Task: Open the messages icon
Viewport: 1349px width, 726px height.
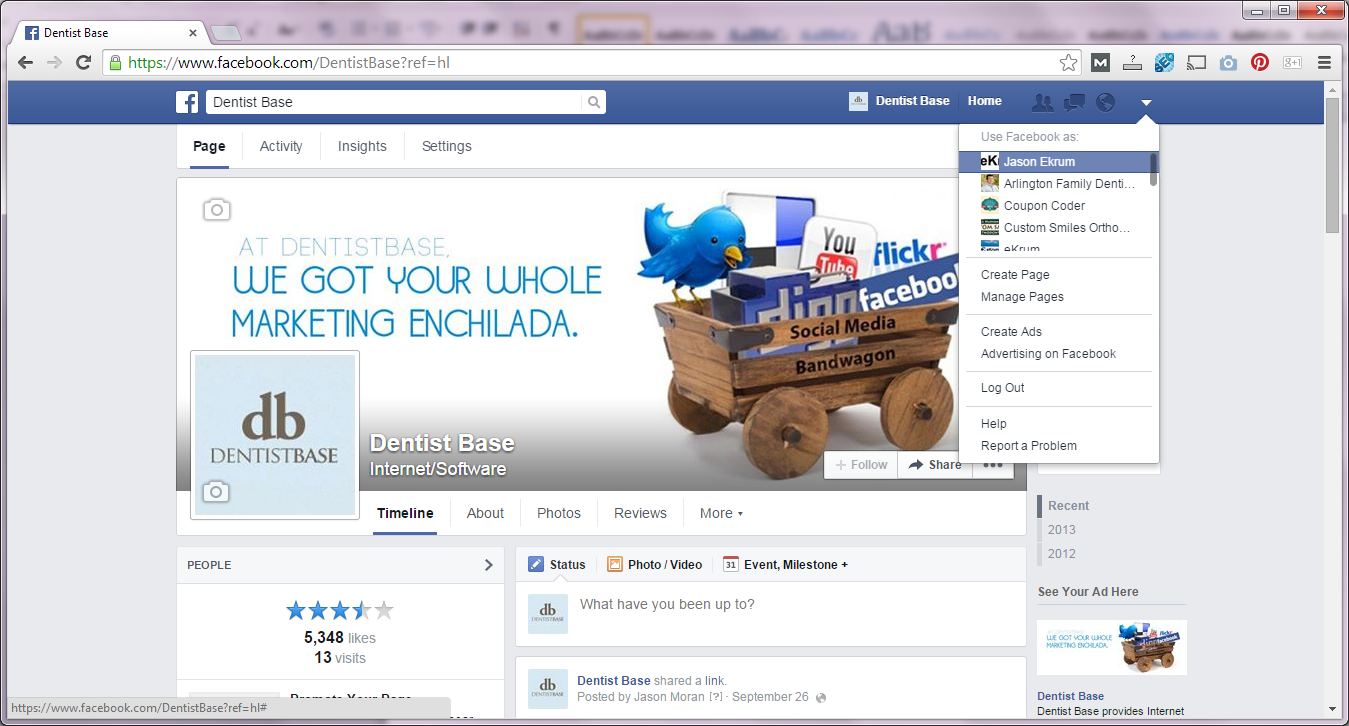Action: coord(1074,101)
